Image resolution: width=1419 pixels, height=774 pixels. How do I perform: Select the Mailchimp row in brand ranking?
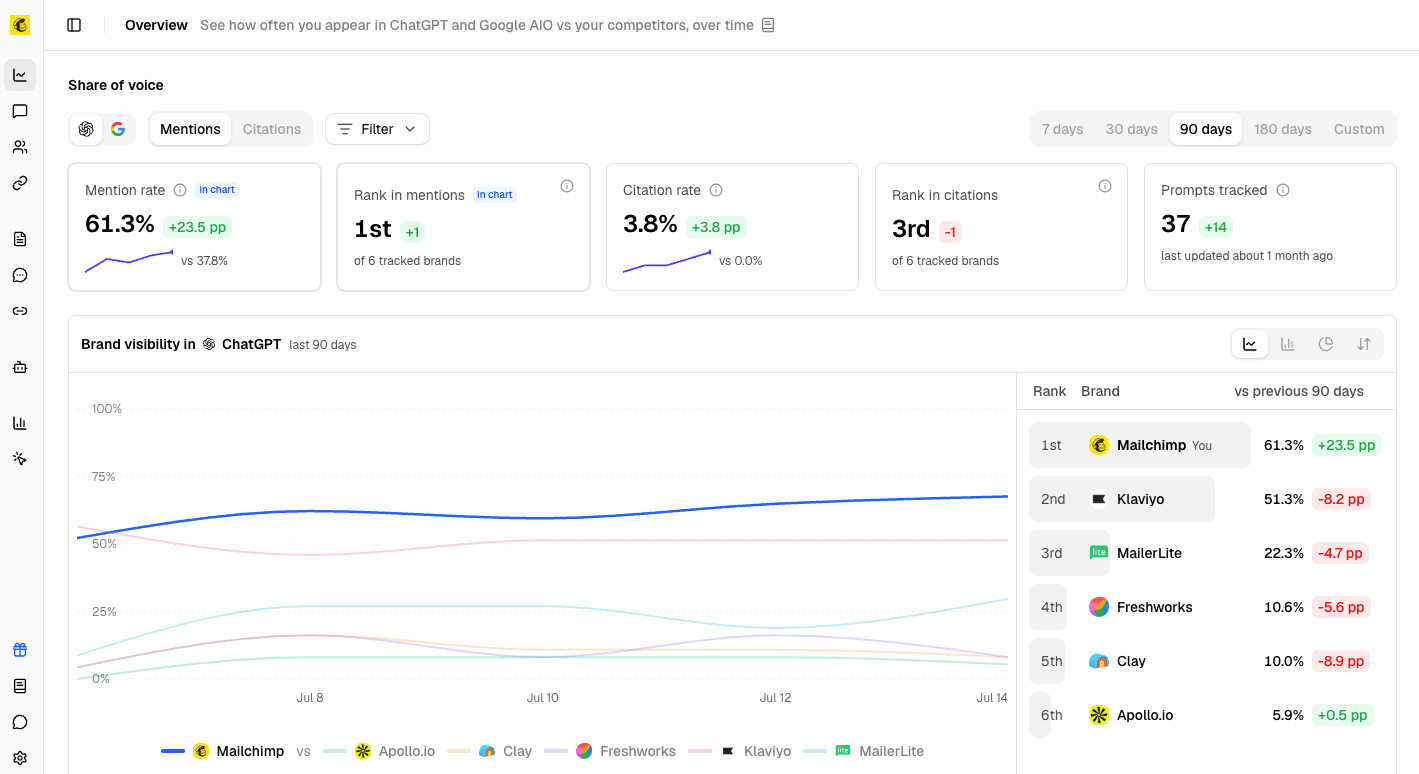coord(1206,445)
